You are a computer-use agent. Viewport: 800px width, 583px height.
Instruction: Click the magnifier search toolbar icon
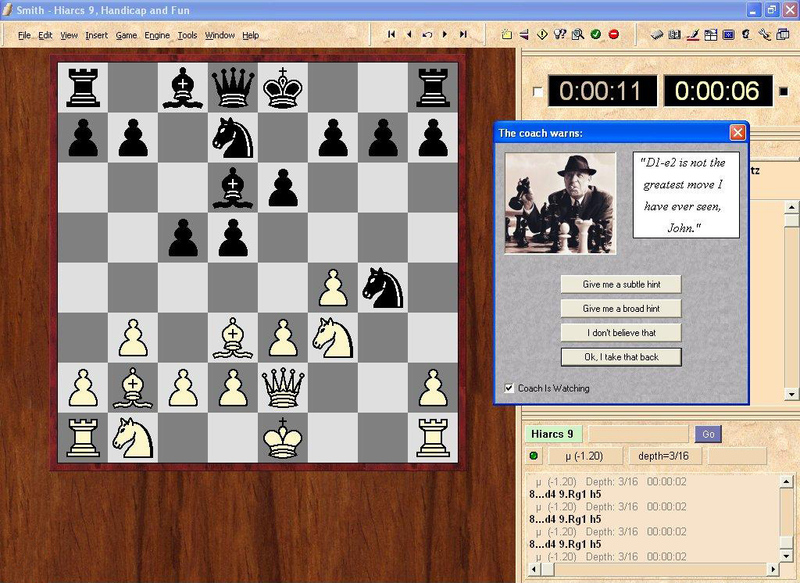(578, 35)
